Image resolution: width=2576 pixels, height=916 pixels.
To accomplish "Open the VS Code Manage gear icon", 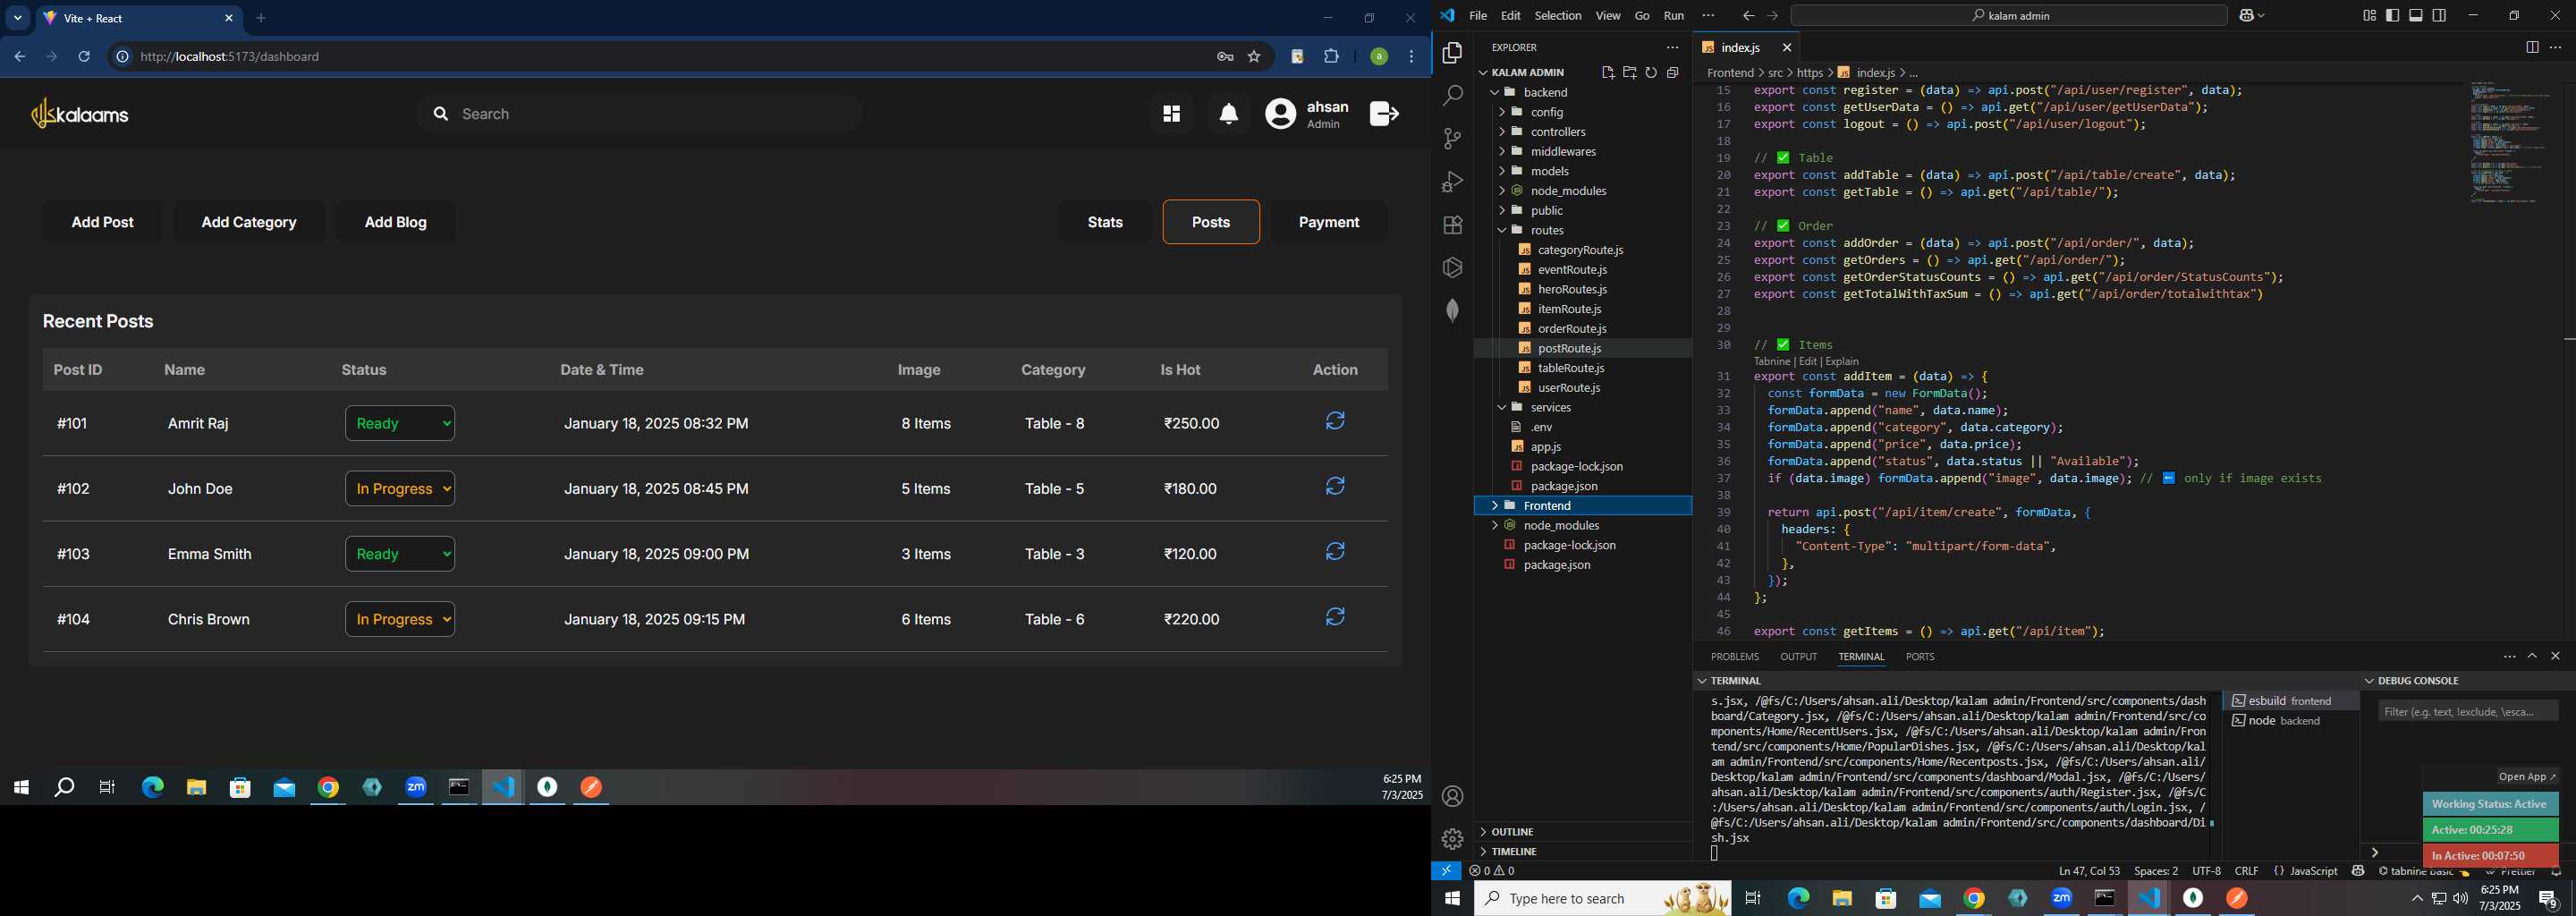I will 1452,839.
